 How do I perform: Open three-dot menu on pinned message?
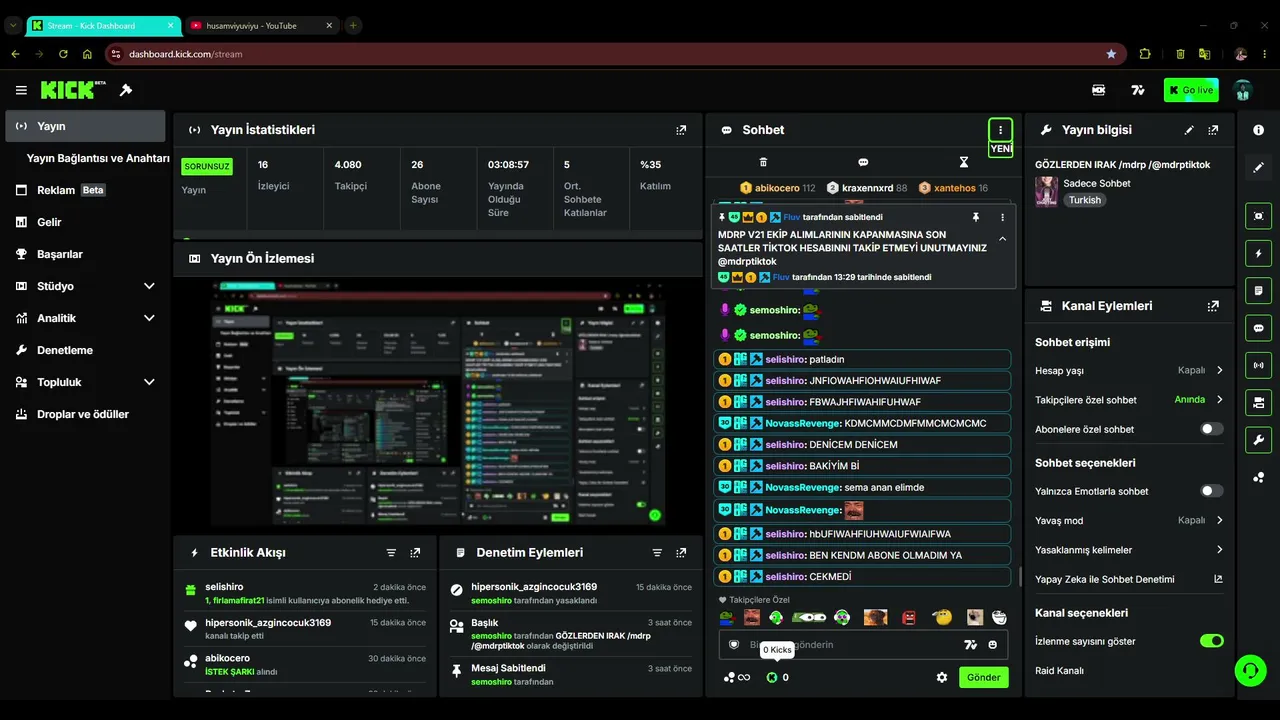(x=1002, y=217)
